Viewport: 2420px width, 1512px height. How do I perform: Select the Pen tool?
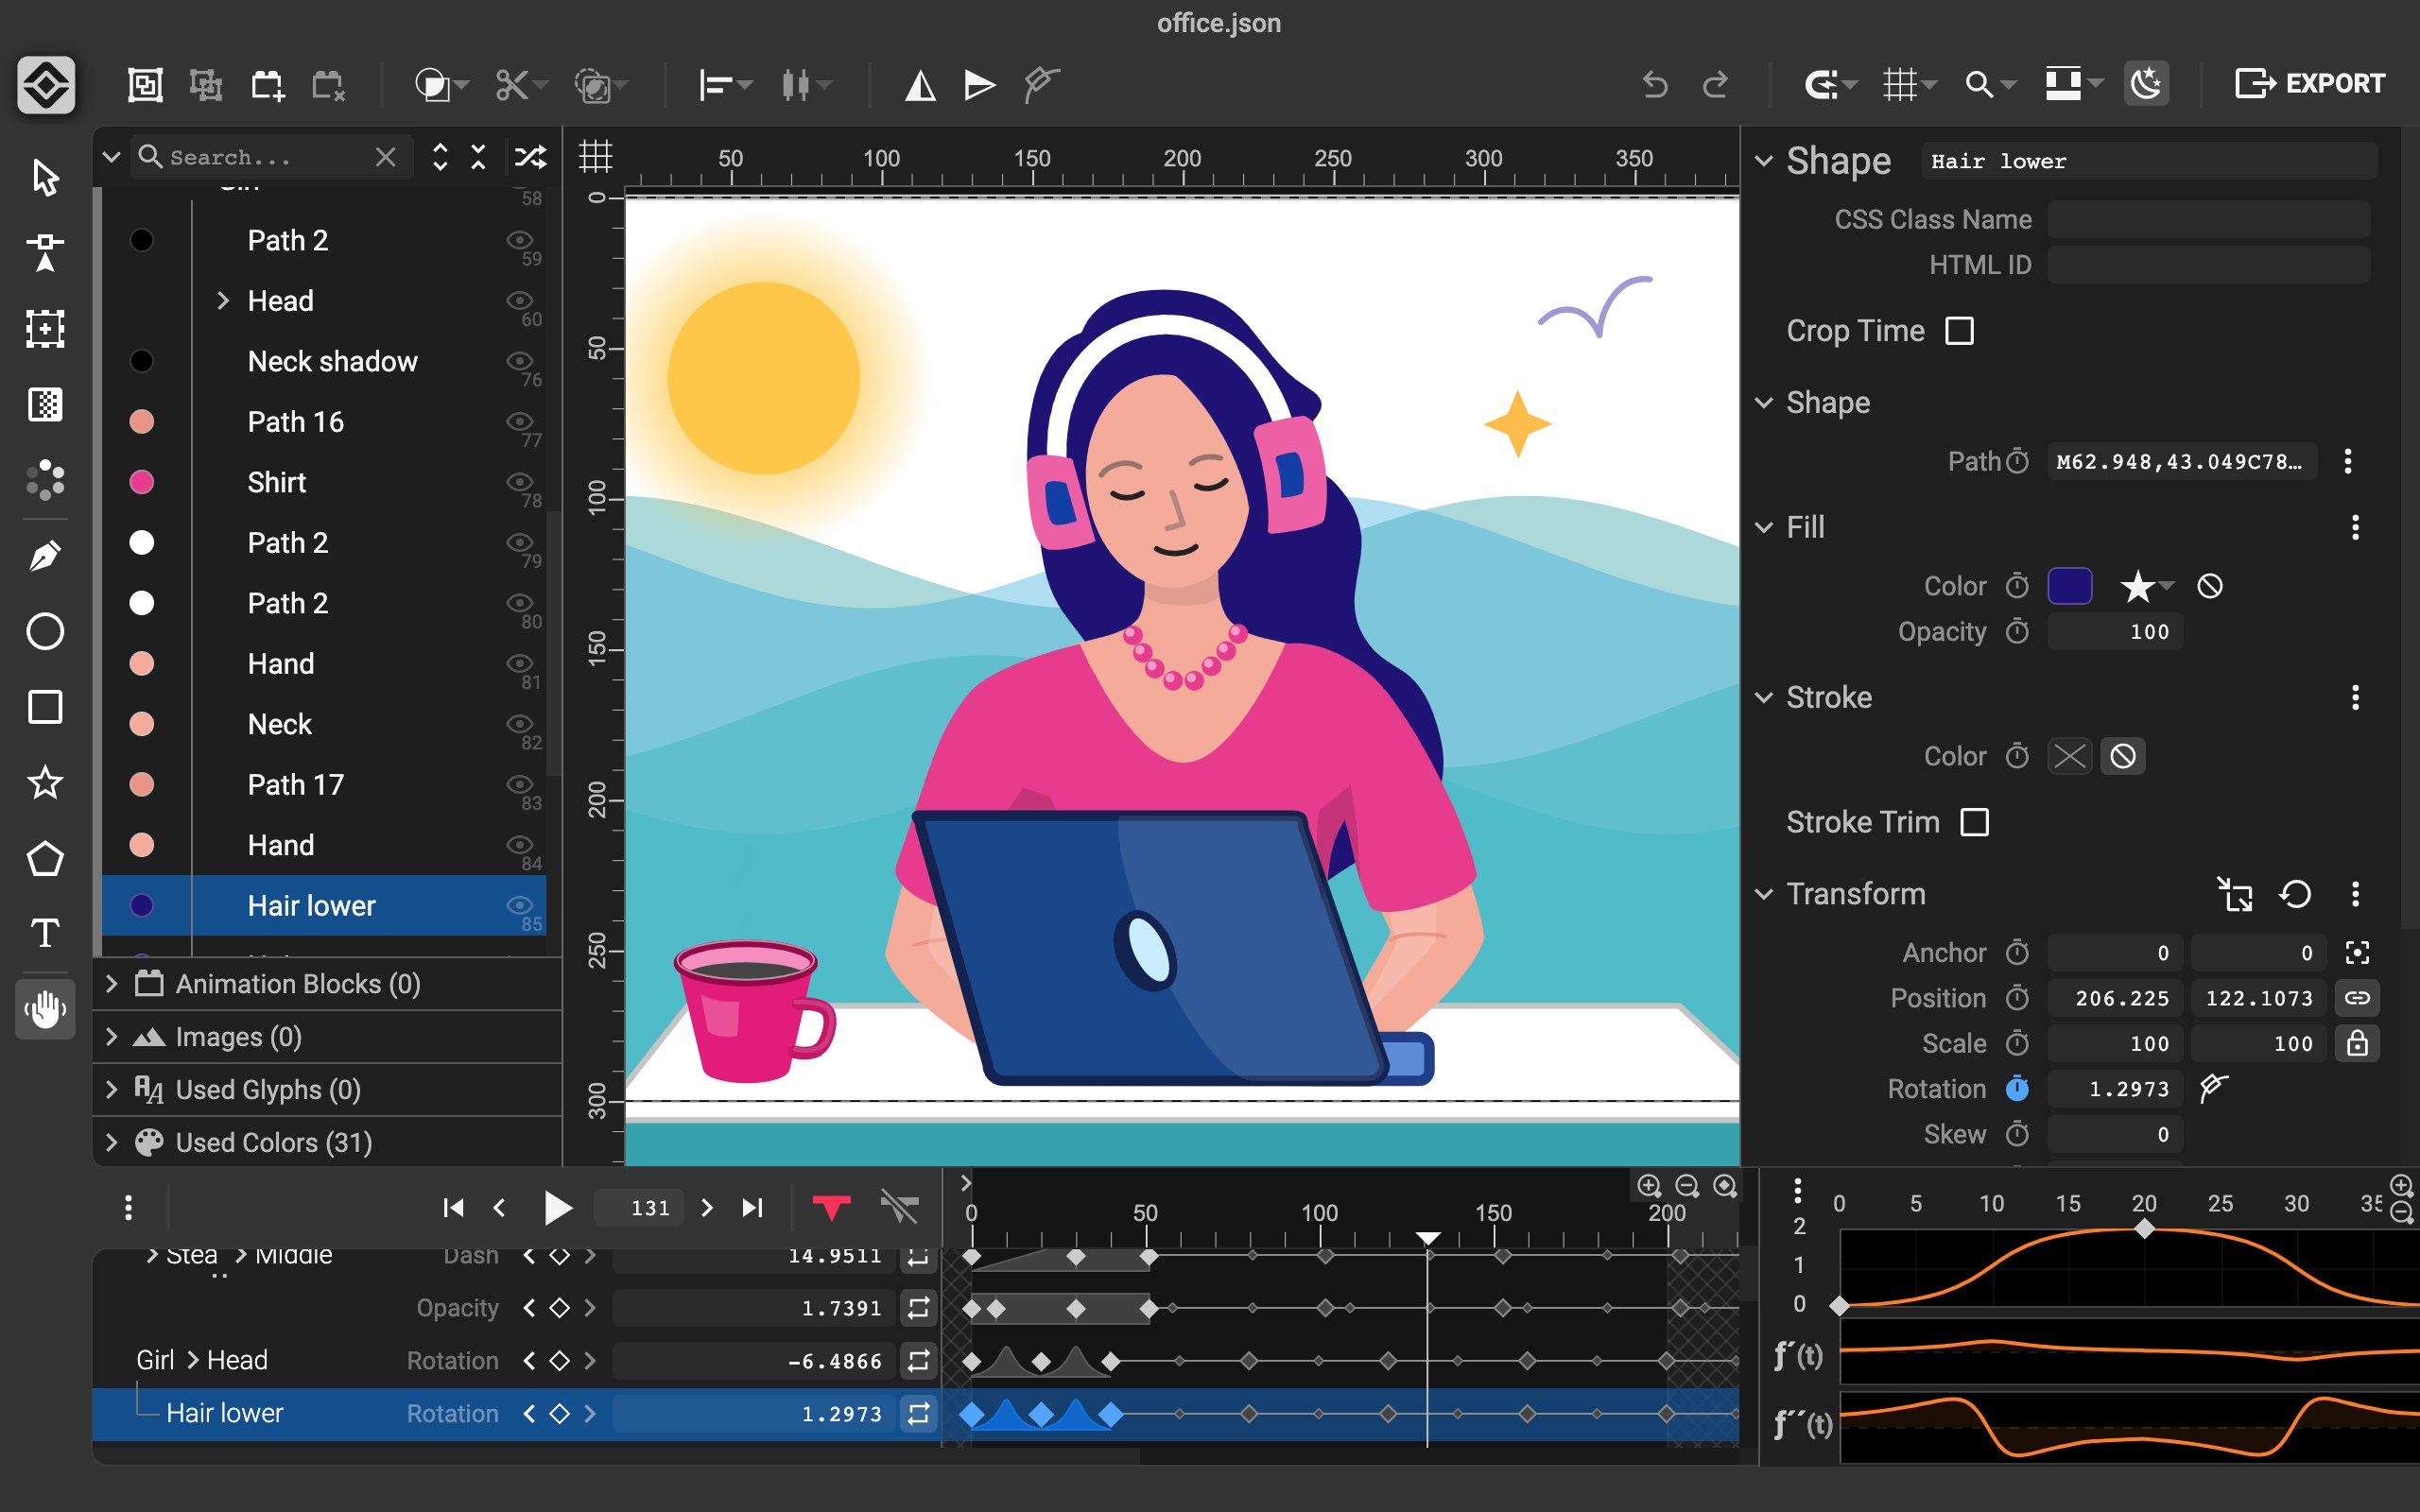pyautogui.click(x=44, y=554)
